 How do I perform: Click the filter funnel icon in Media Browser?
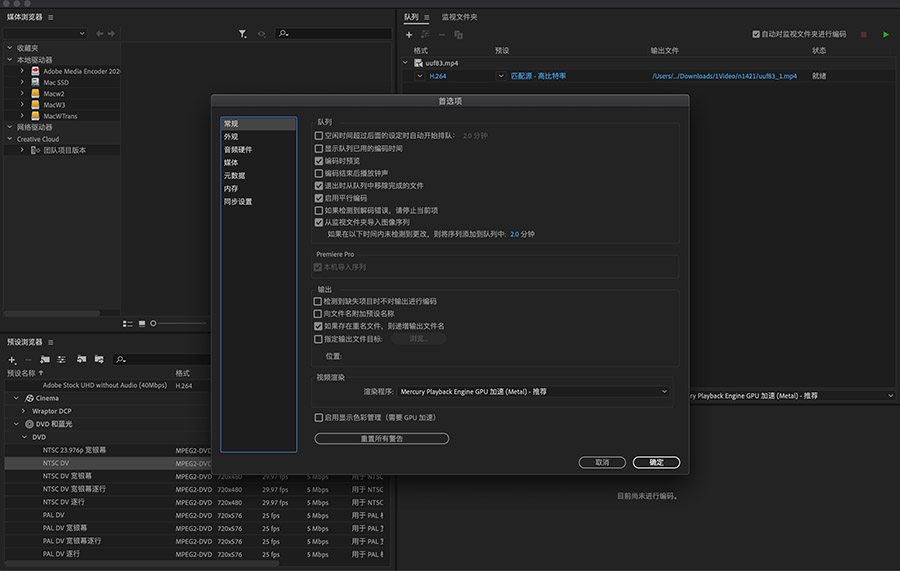(x=243, y=34)
